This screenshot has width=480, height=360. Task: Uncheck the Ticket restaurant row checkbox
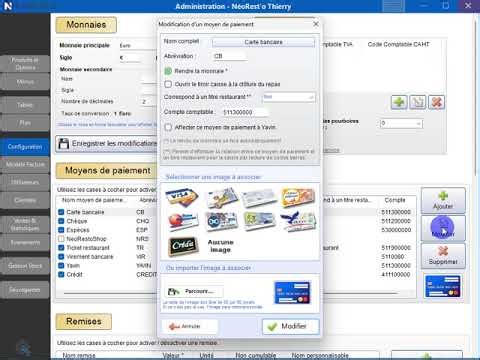[61, 248]
